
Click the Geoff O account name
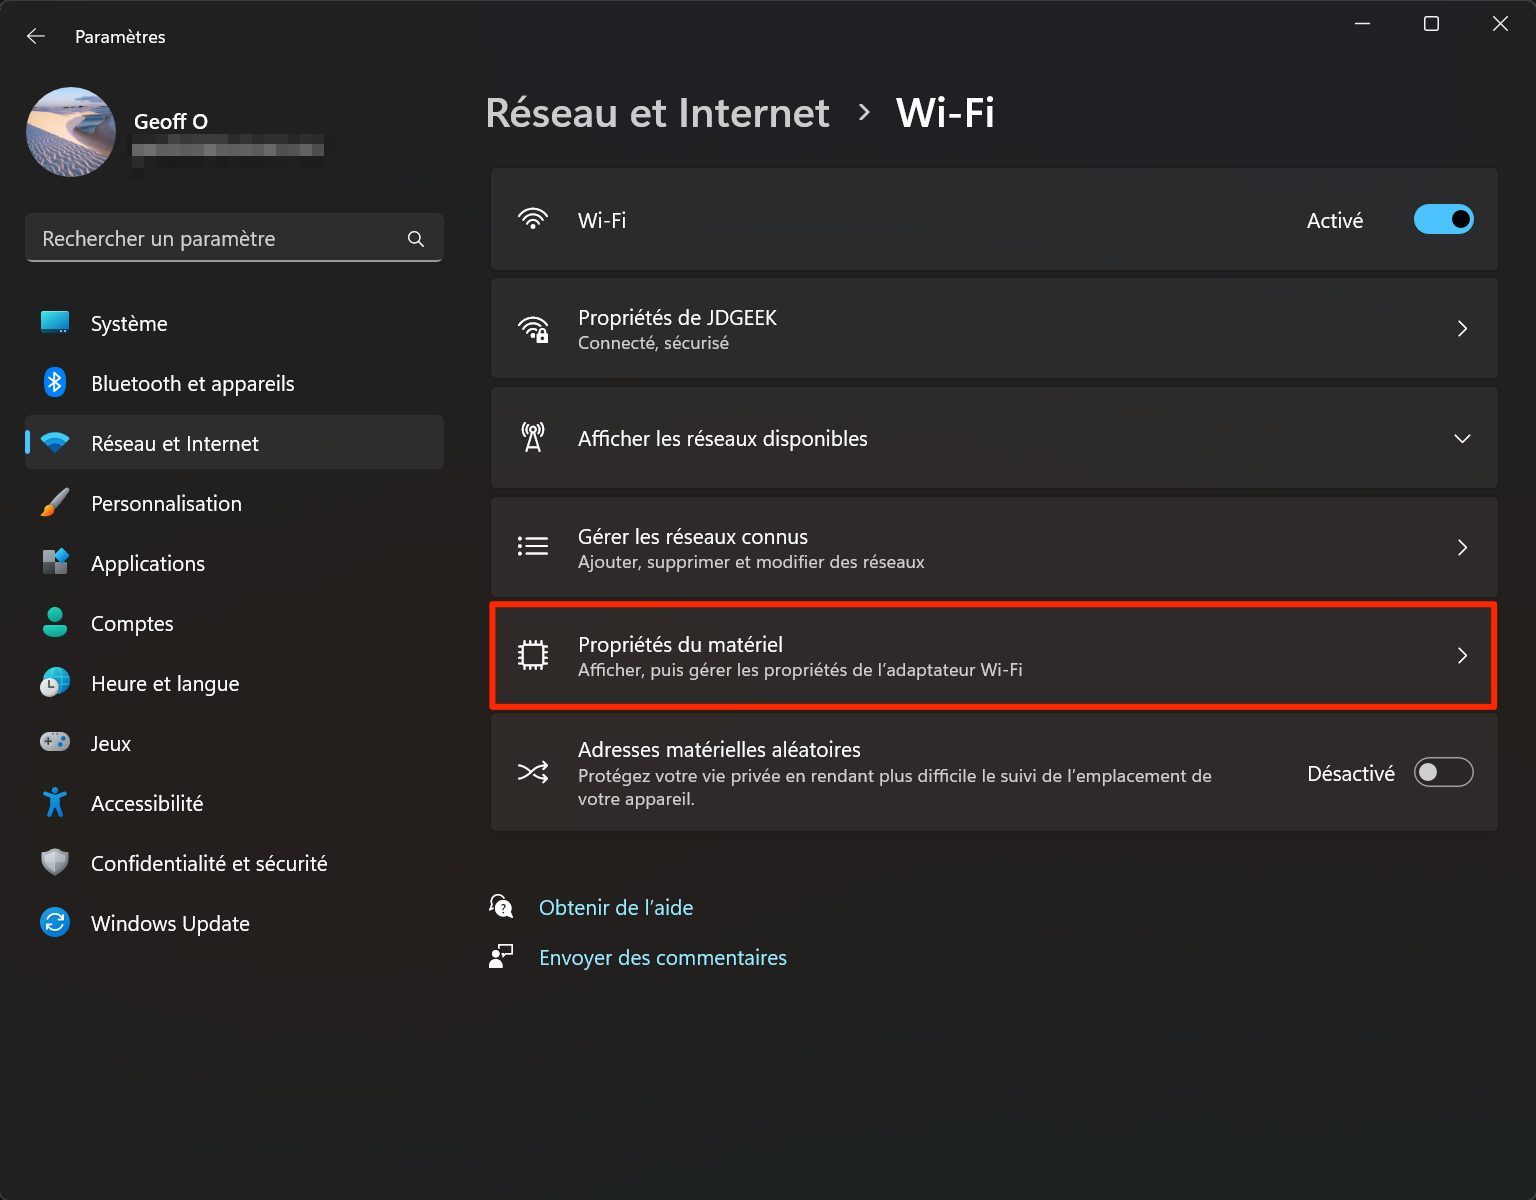[171, 121]
